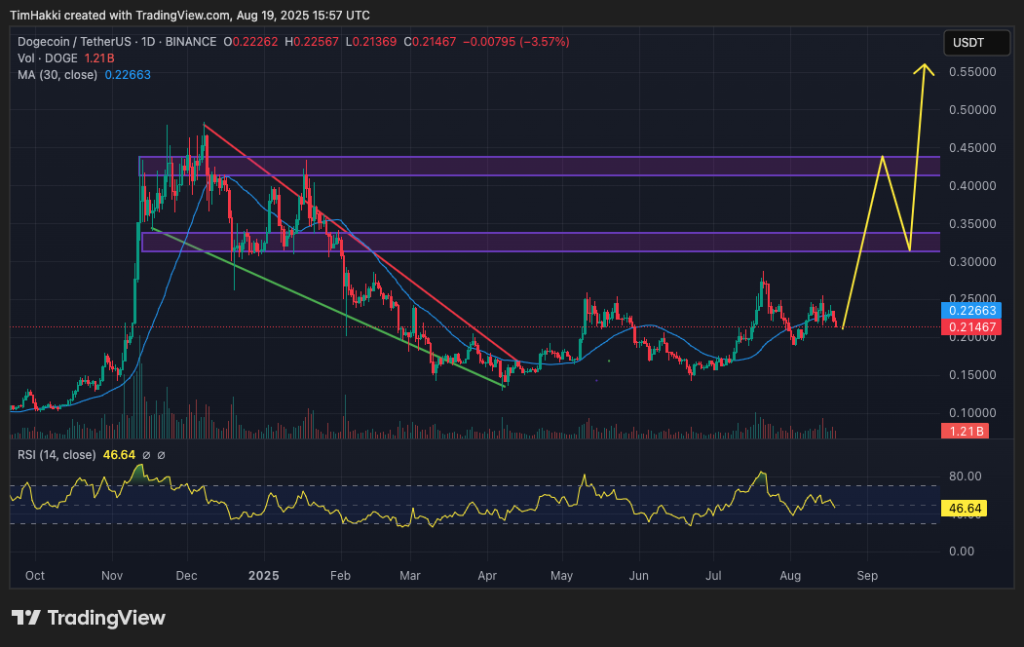Viewport: 1024px width, 647px height.
Task: Select the 2025 label on time axis
Action: (x=263, y=577)
